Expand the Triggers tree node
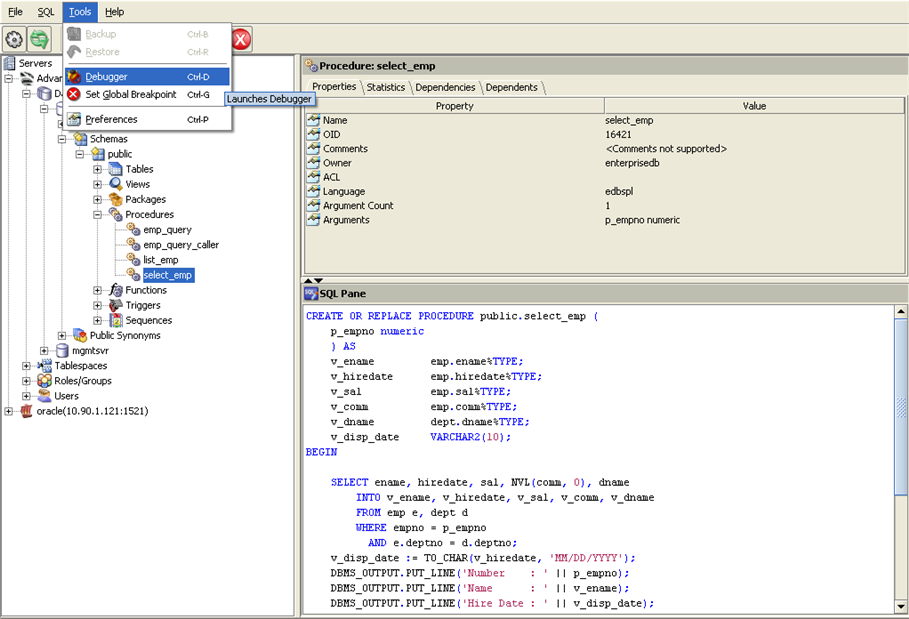Screen dimensions: 909x619 click(x=98, y=305)
